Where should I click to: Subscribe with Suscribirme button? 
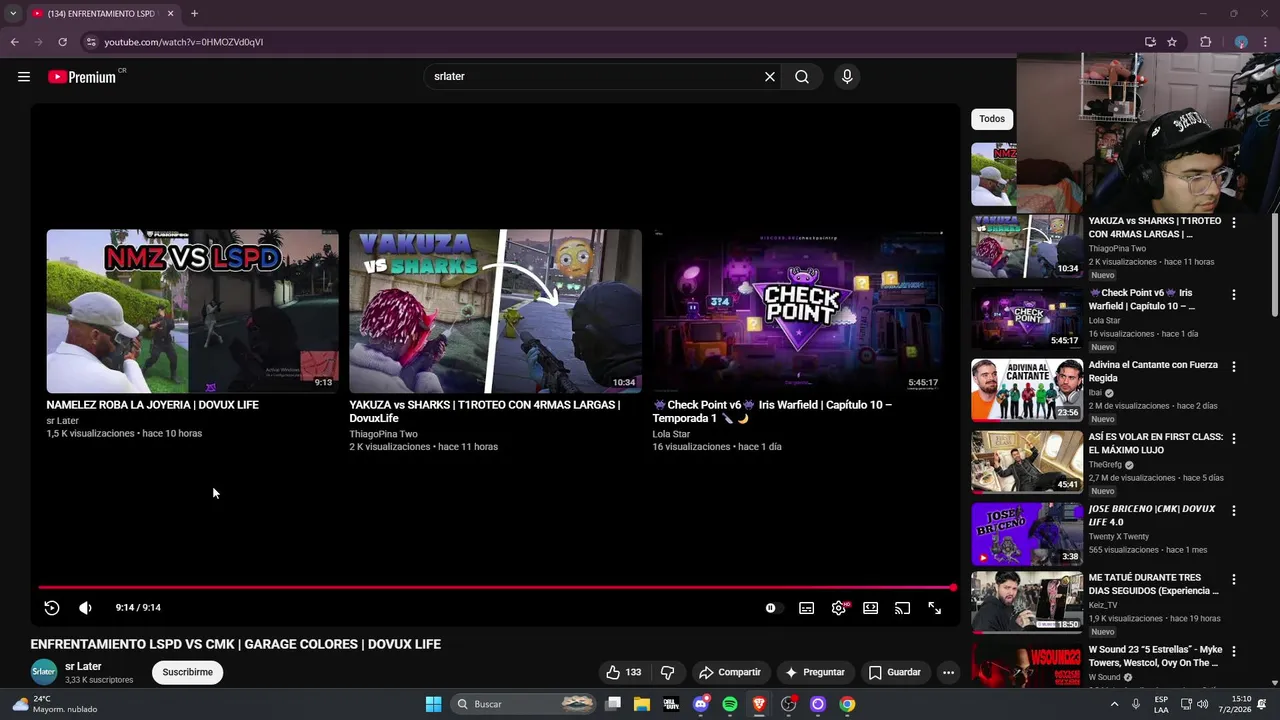(188, 673)
